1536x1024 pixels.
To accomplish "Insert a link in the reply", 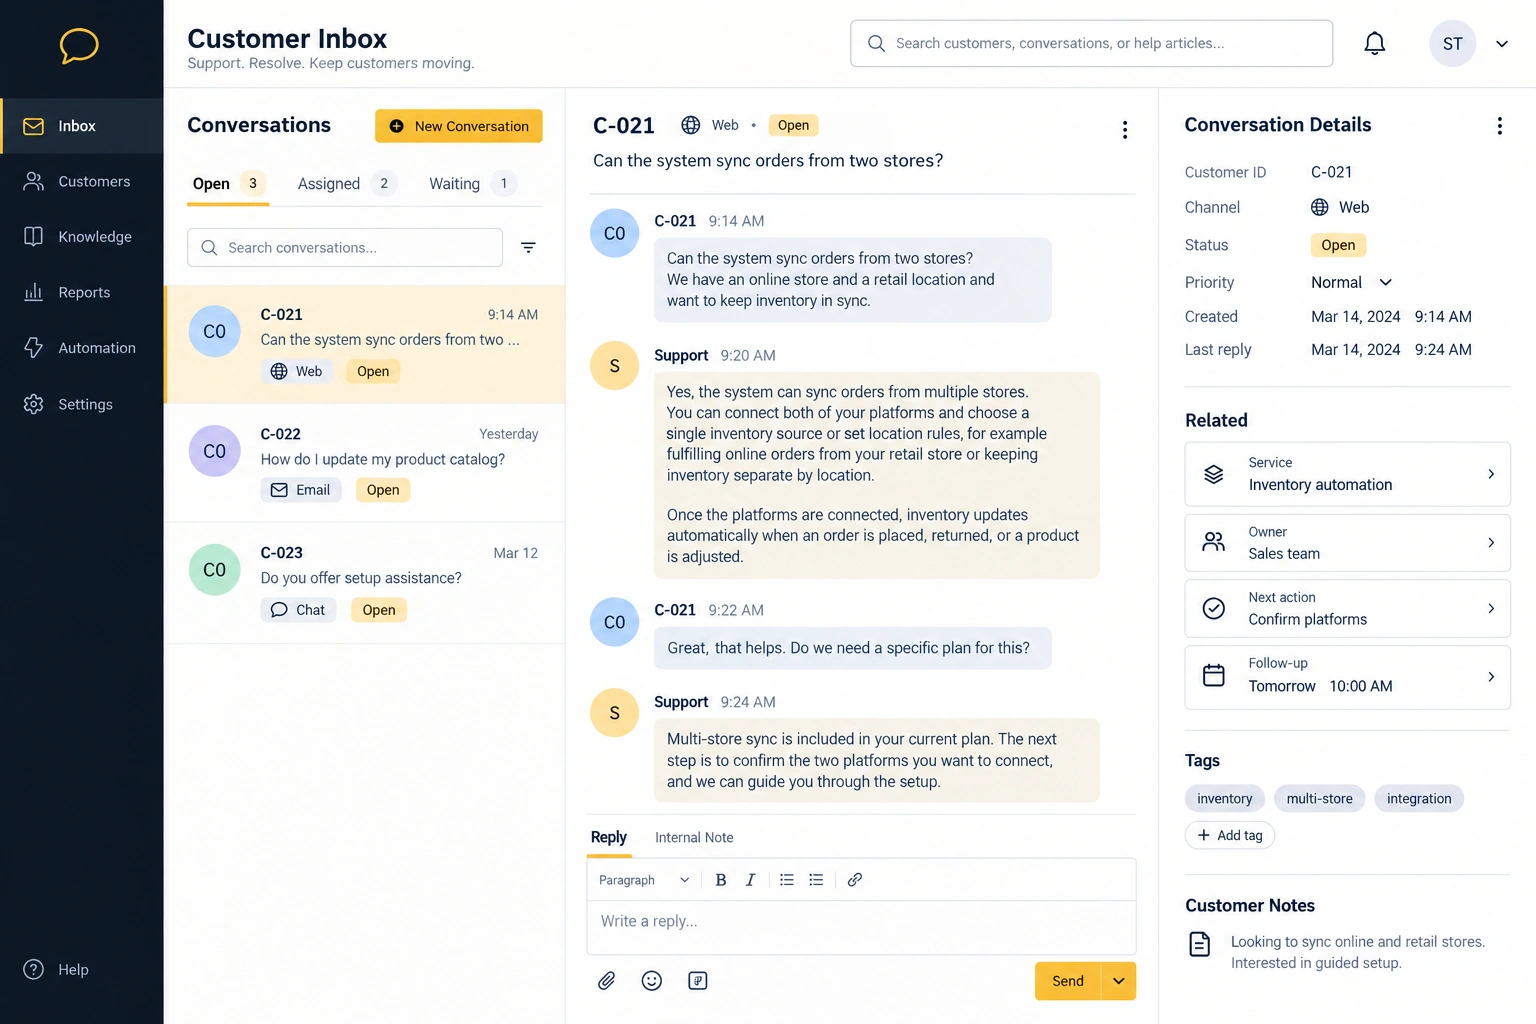I will (x=855, y=880).
